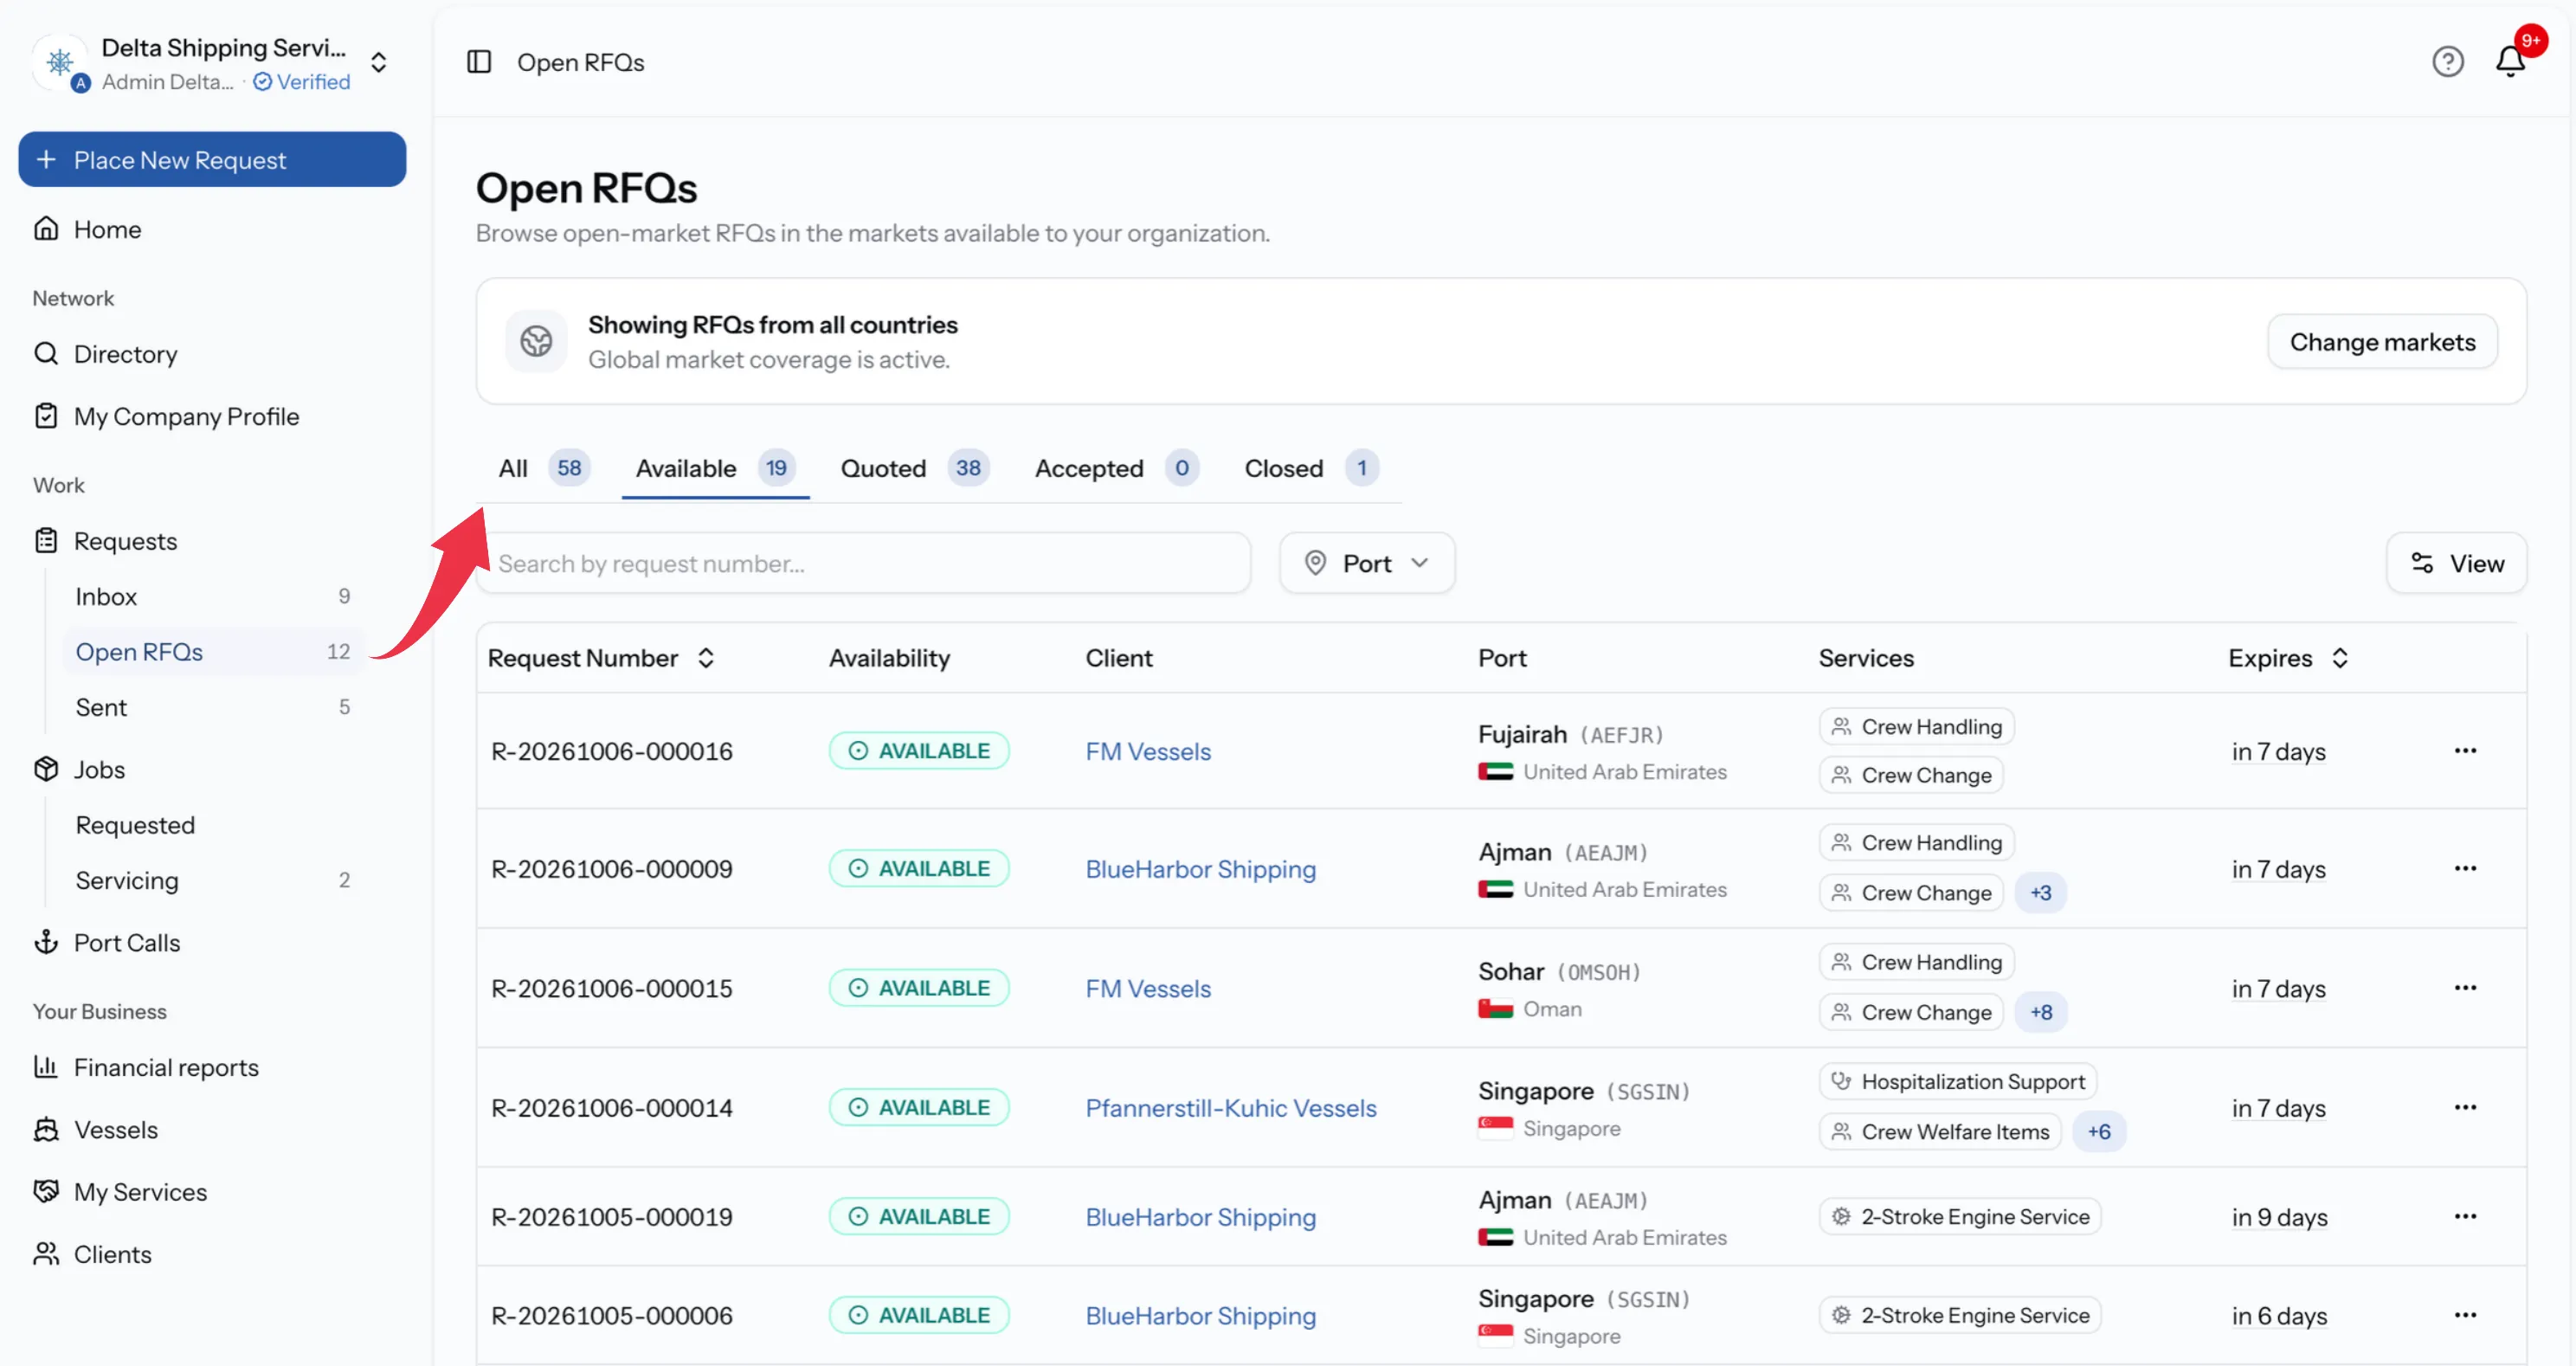This screenshot has width=2576, height=1366.
Task: Open the help question mark icon
Action: 2447,62
